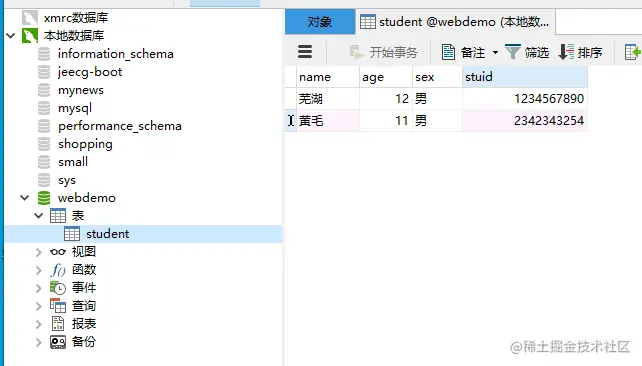Click the 本地数据库 connection icon
The height and width of the screenshot is (366, 642).
point(30,36)
